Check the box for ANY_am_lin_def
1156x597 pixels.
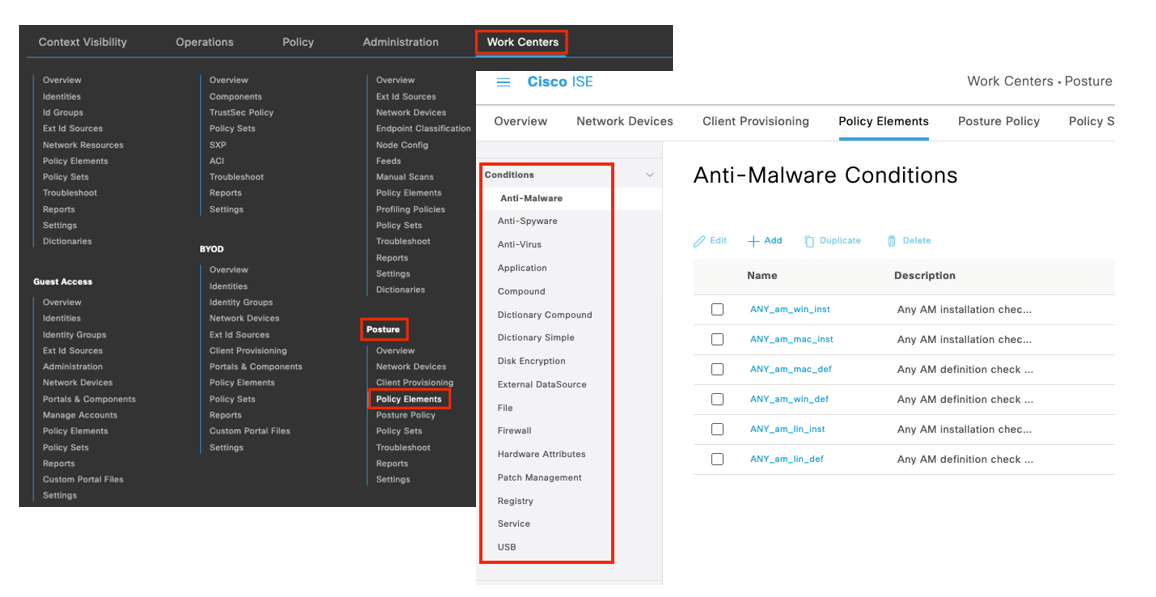click(717, 459)
